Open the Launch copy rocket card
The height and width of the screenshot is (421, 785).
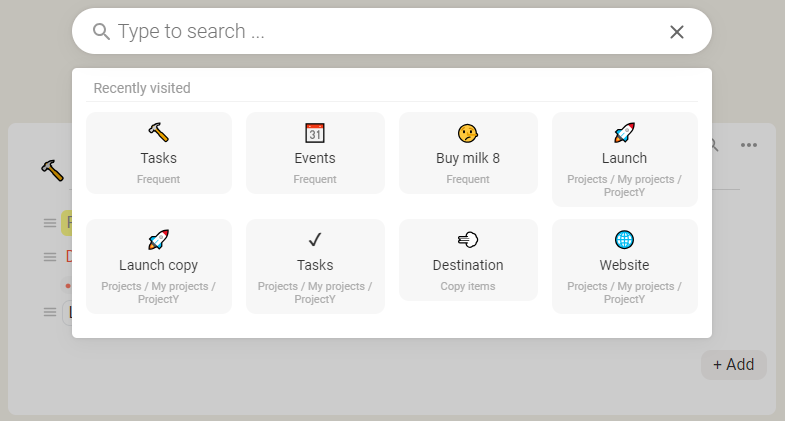coord(159,266)
